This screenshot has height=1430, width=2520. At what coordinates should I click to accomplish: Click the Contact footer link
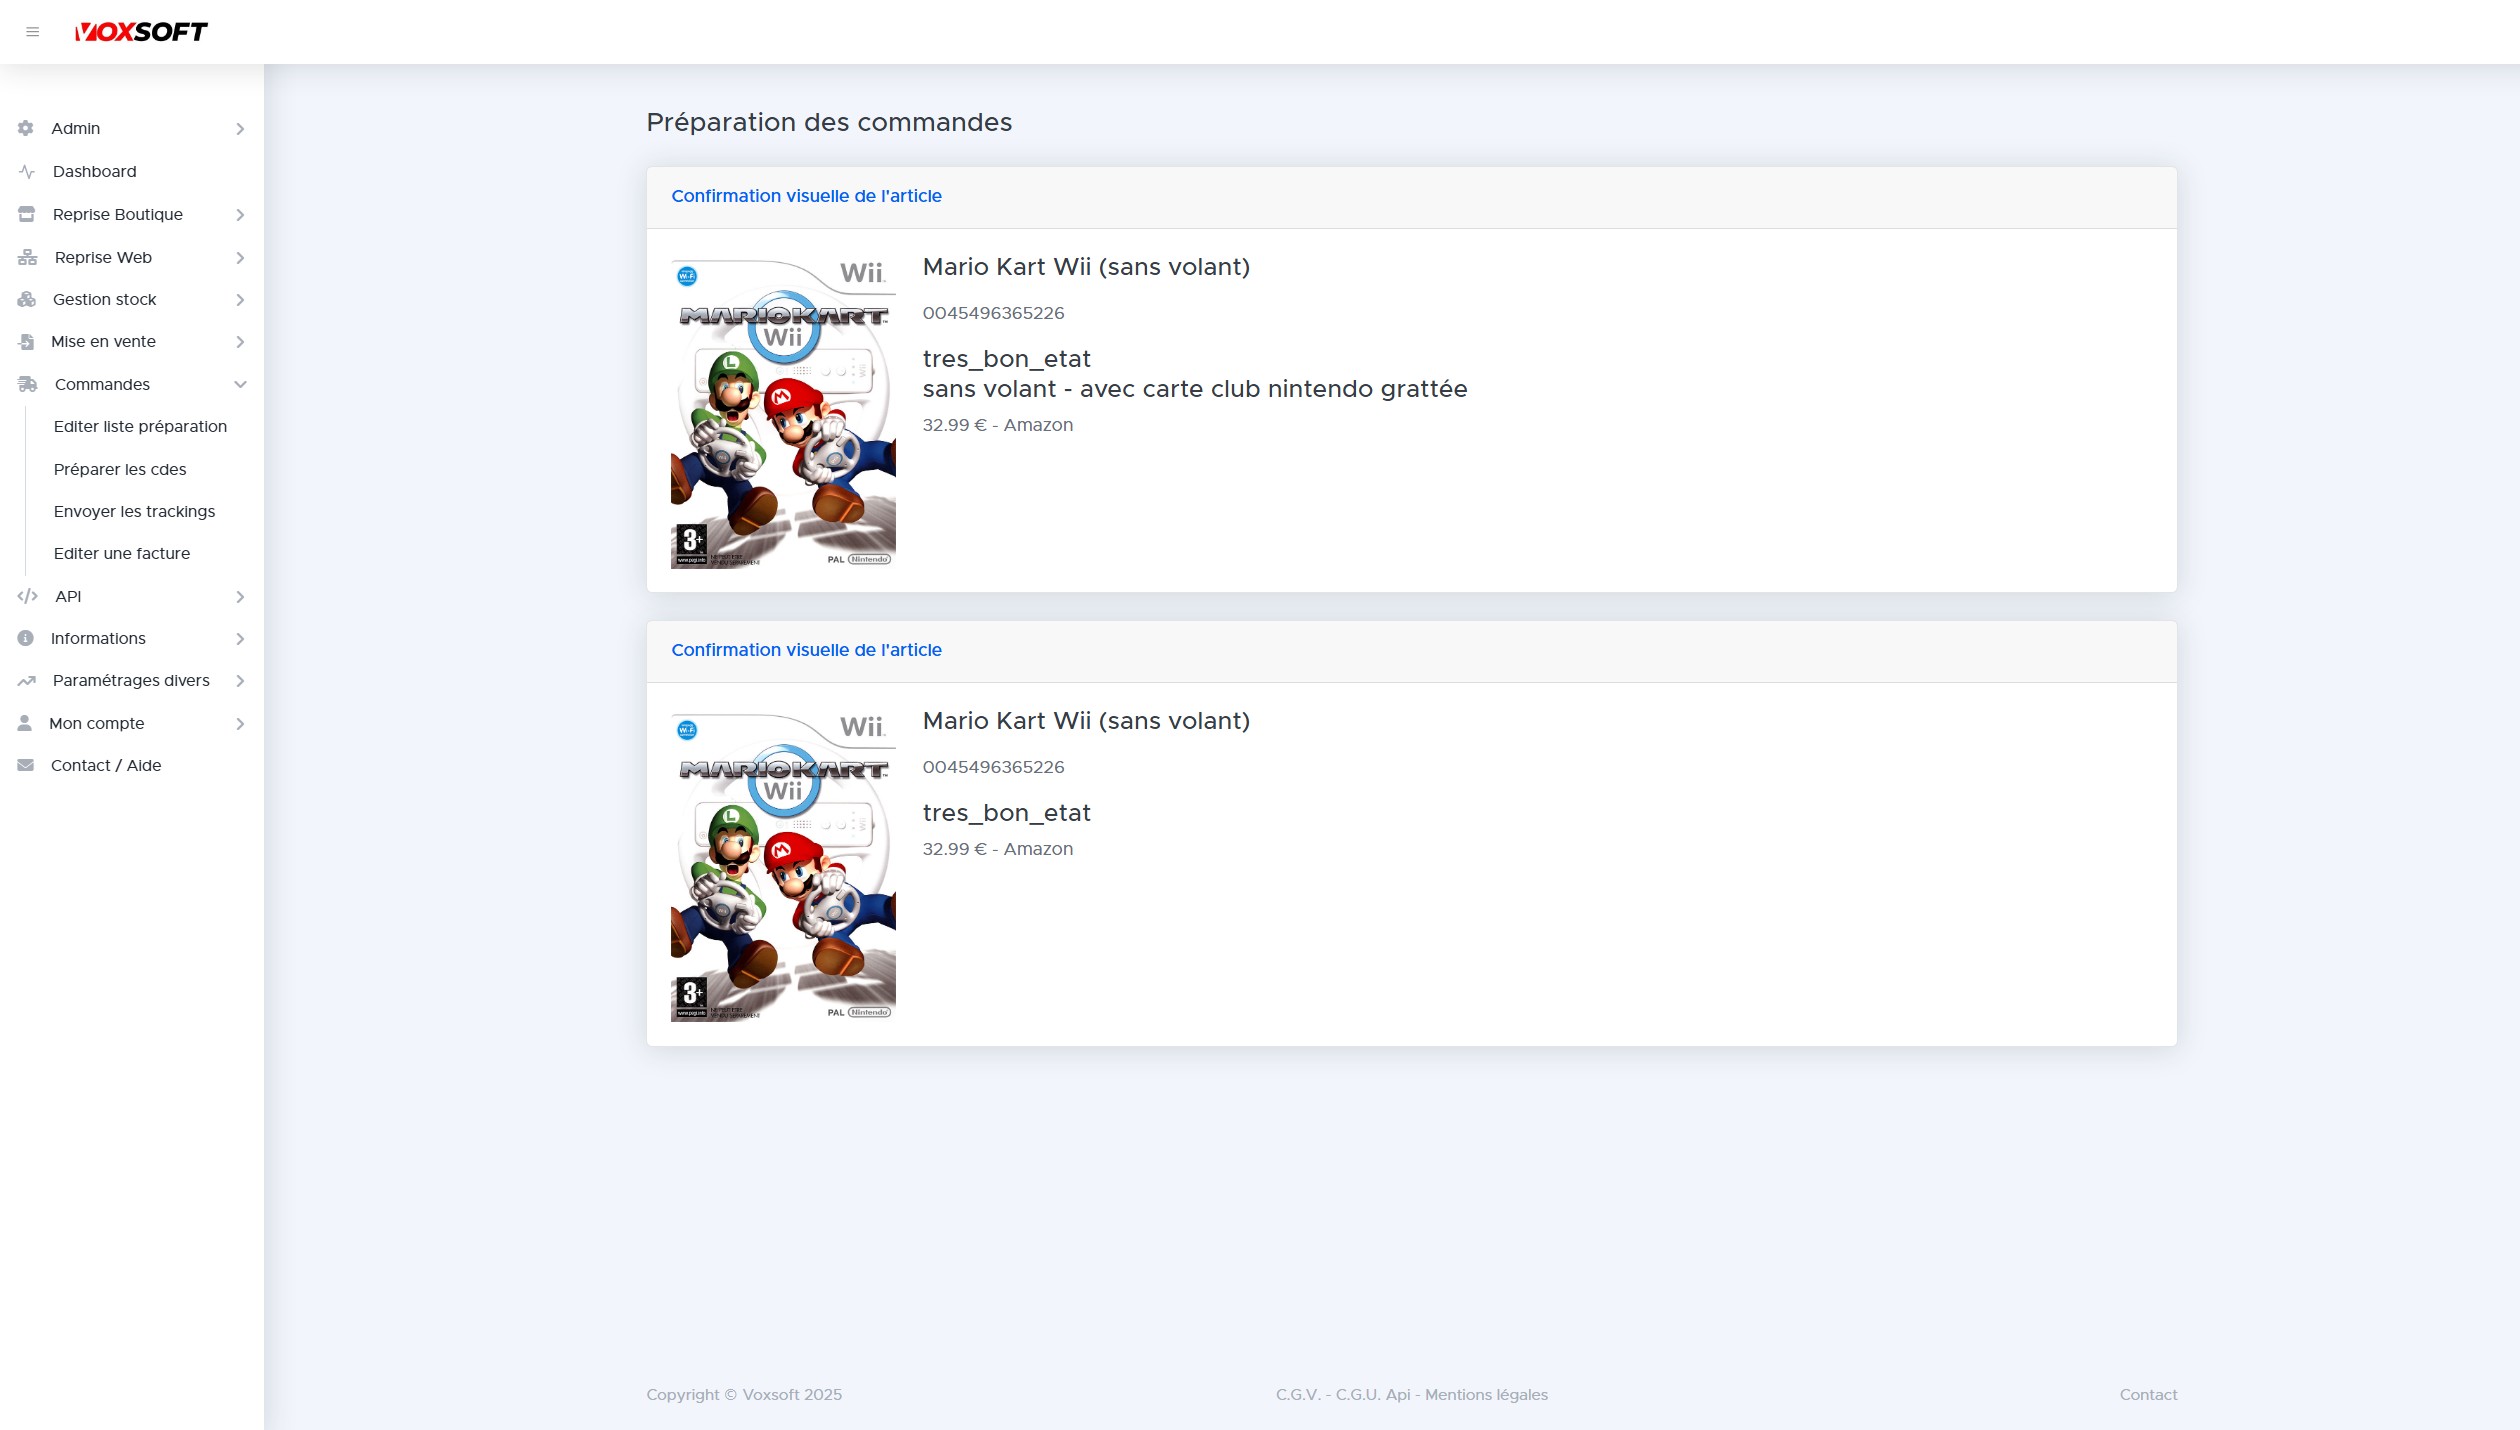[2148, 1394]
